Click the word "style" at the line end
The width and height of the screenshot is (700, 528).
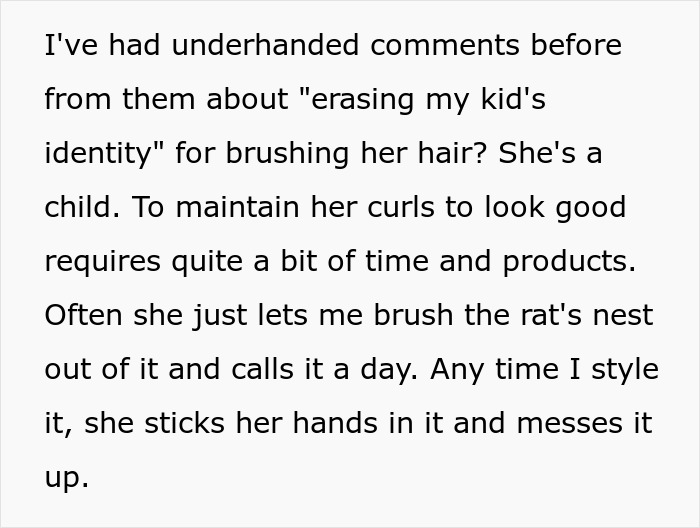click(x=624, y=369)
